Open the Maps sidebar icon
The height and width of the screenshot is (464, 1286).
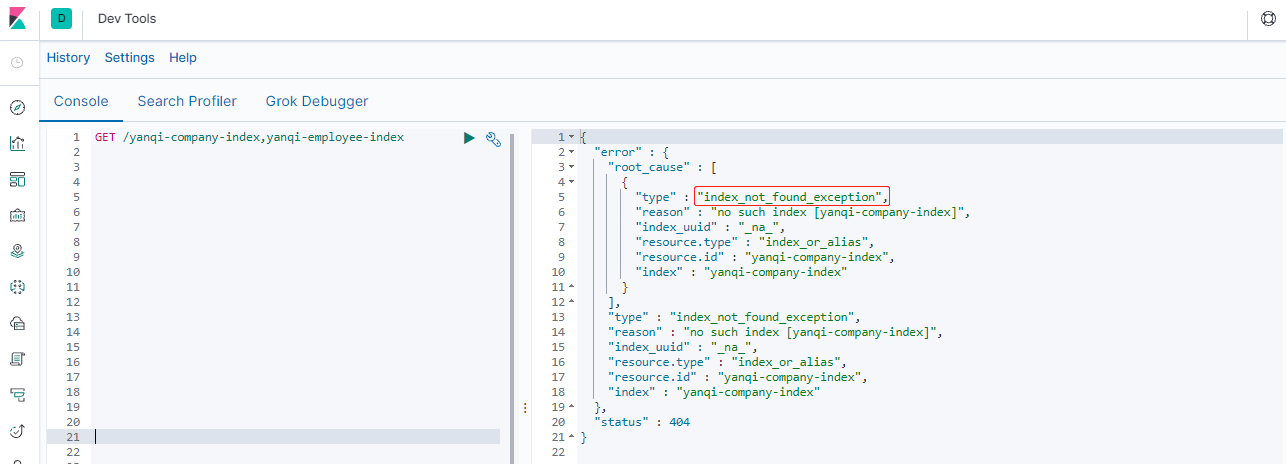pos(17,251)
